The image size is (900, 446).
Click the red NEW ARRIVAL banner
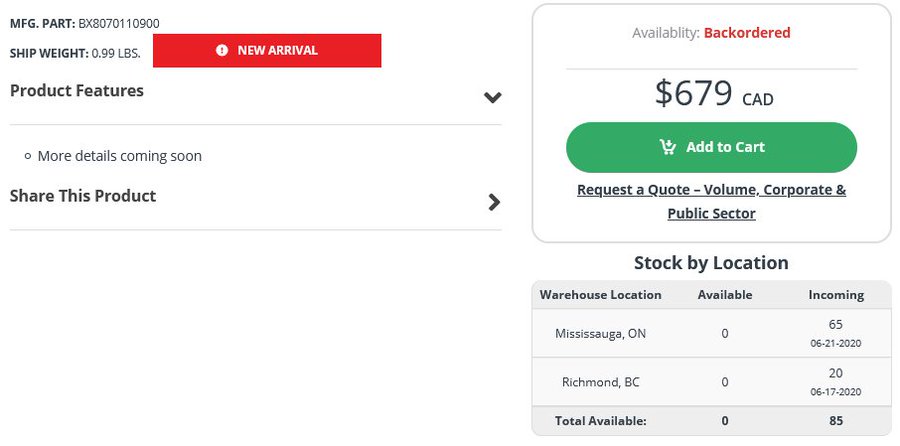[267, 51]
